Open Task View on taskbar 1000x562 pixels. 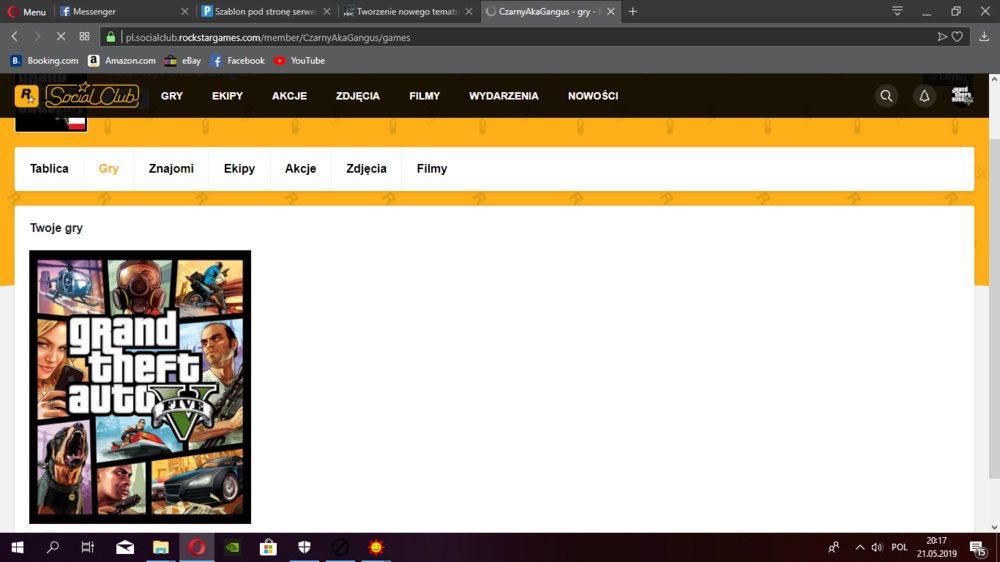pos(88,547)
